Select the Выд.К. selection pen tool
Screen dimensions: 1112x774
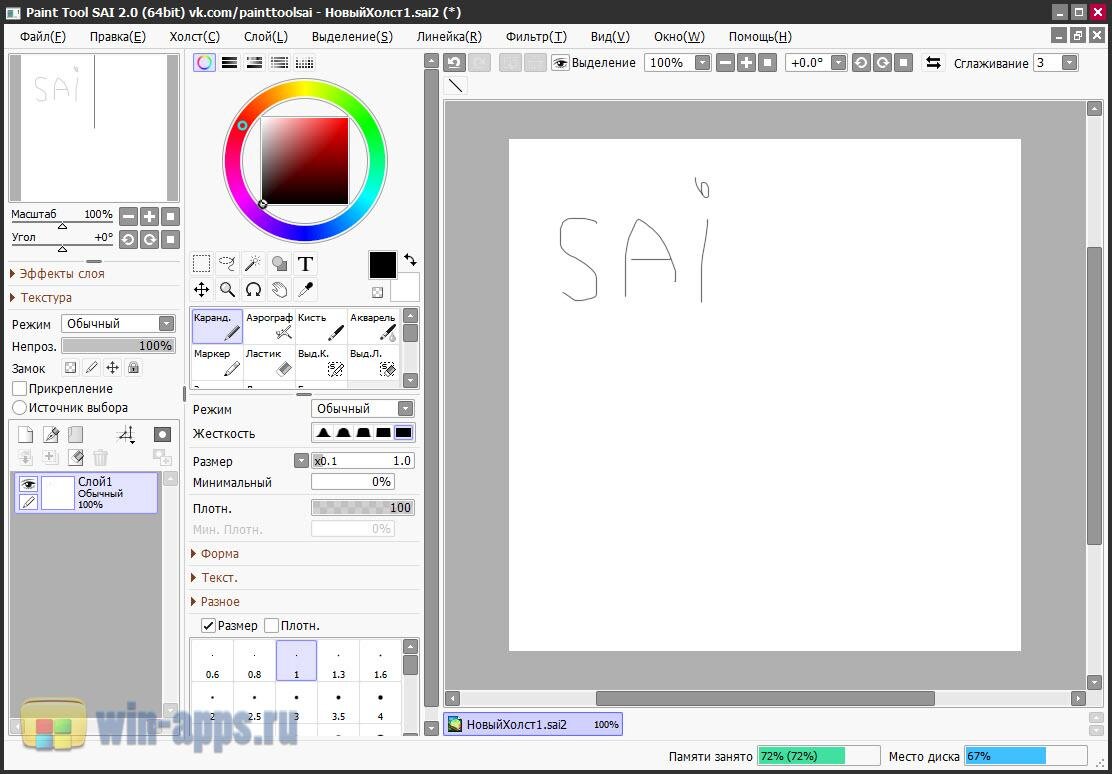coord(321,362)
